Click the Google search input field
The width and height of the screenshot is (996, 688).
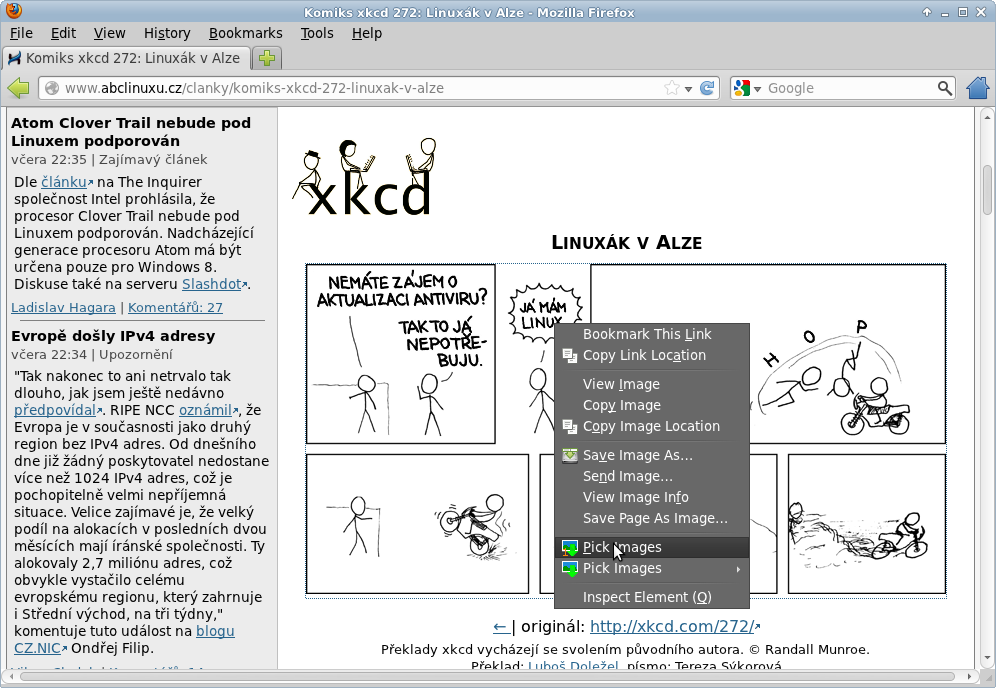click(850, 88)
